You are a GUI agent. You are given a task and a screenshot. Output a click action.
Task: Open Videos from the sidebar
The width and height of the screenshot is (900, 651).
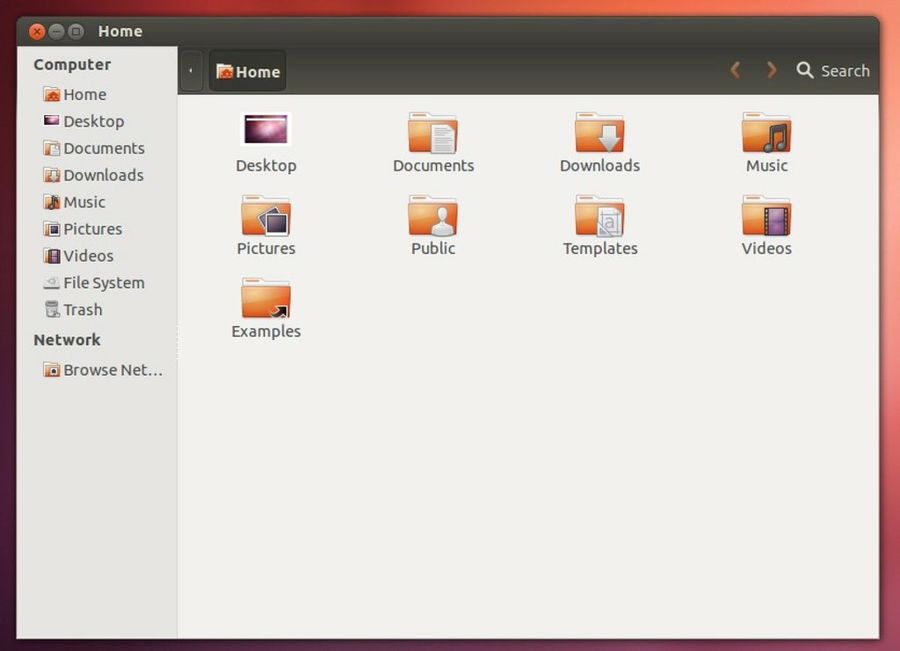88,256
